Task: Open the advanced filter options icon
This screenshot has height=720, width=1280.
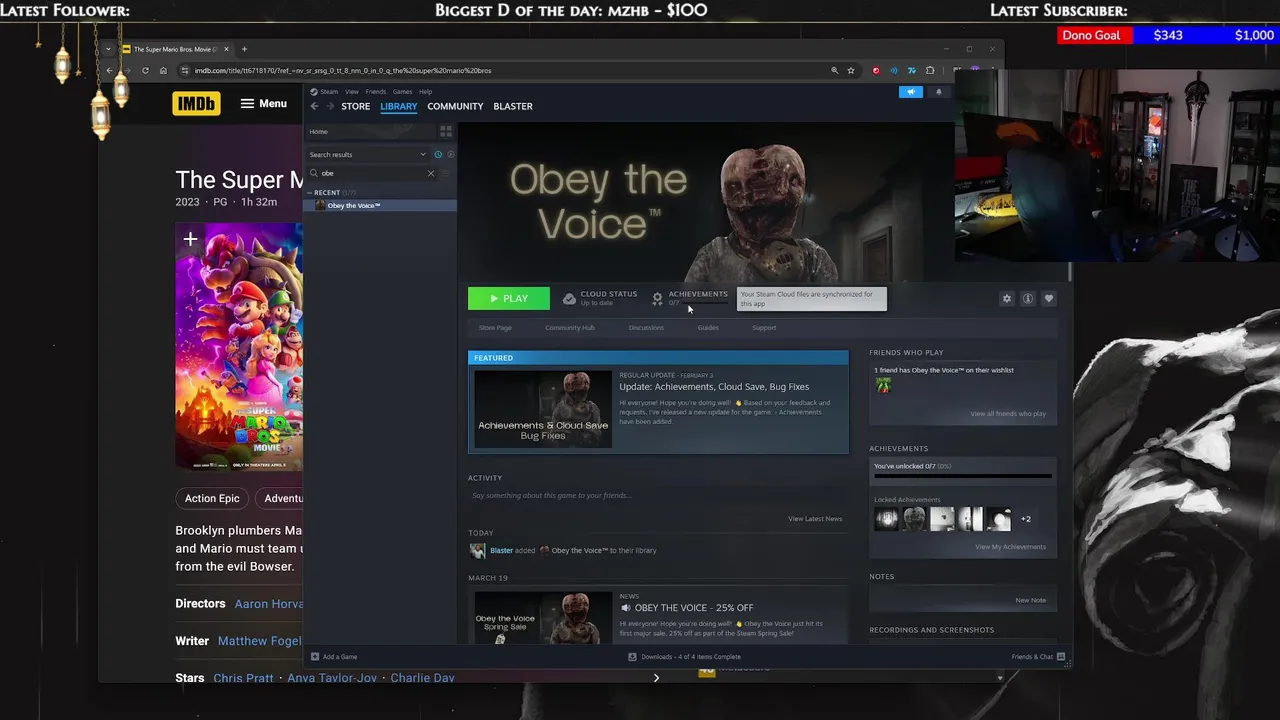Action: pyautogui.click(x=446, y=173)
